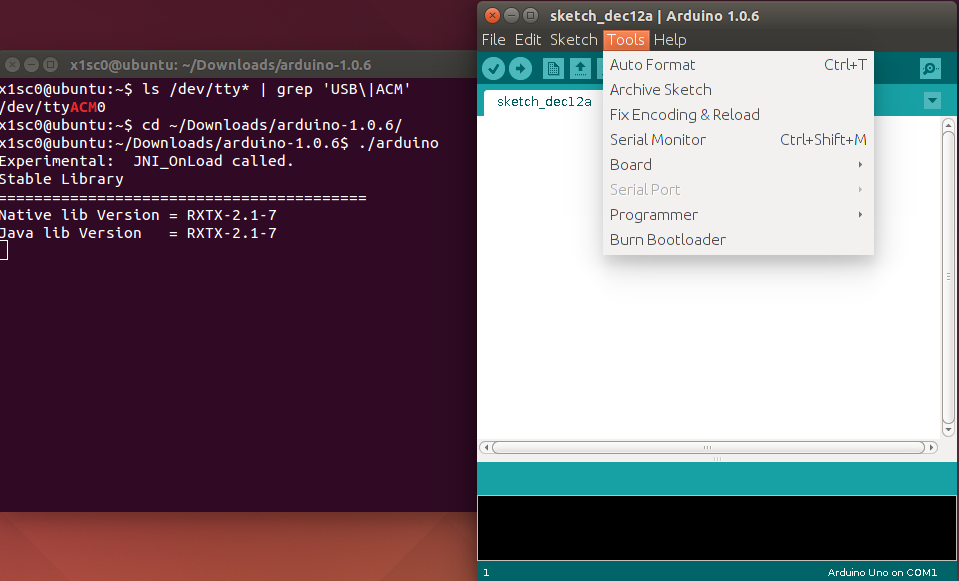Open the File menu

tap(494, 40)
